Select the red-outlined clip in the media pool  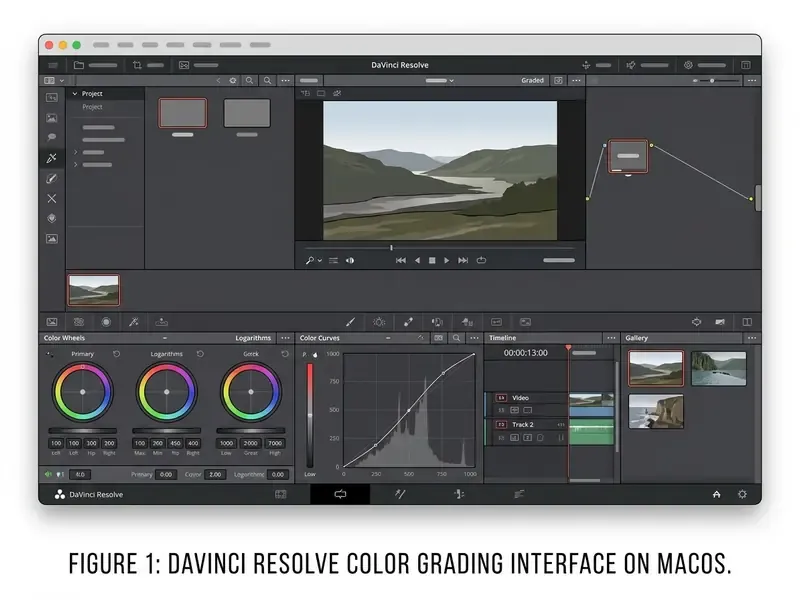click(183, 113)
